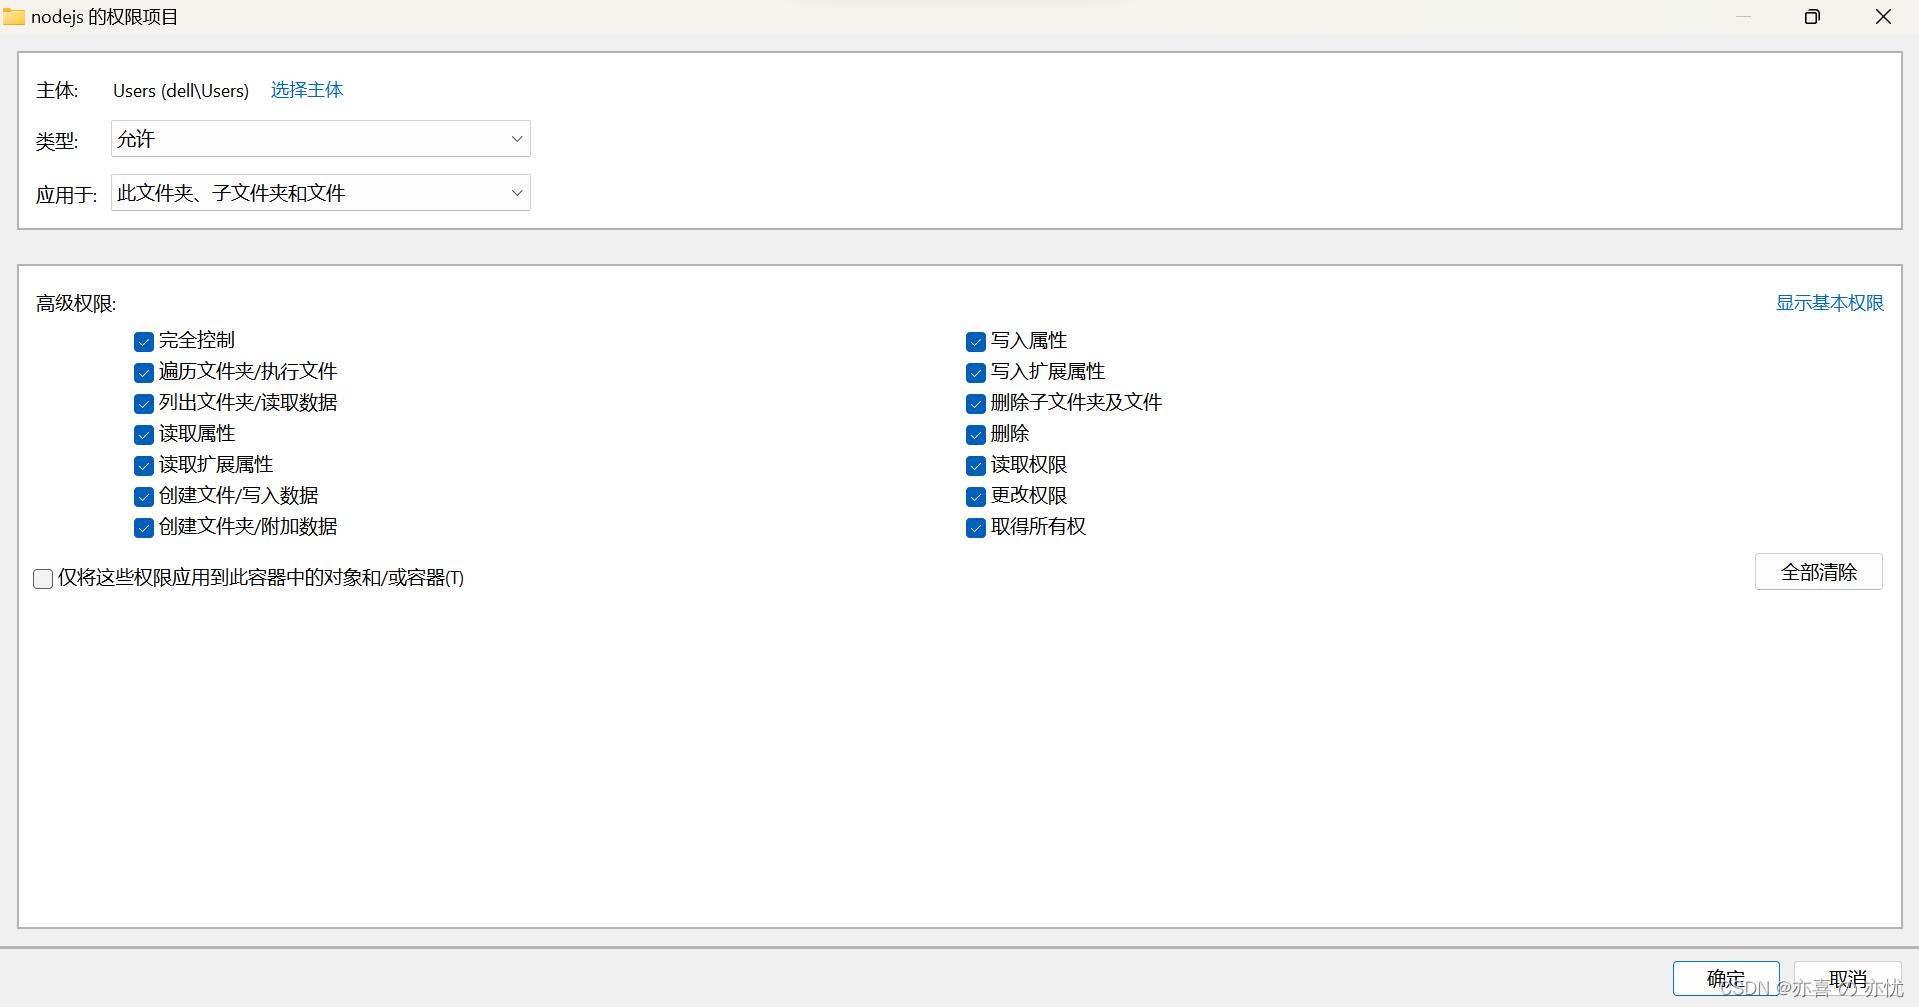This screenshot has width=1919, height=1007.
Task: Confirm with the 确定 button
Action: click(x=1726, y=978)
